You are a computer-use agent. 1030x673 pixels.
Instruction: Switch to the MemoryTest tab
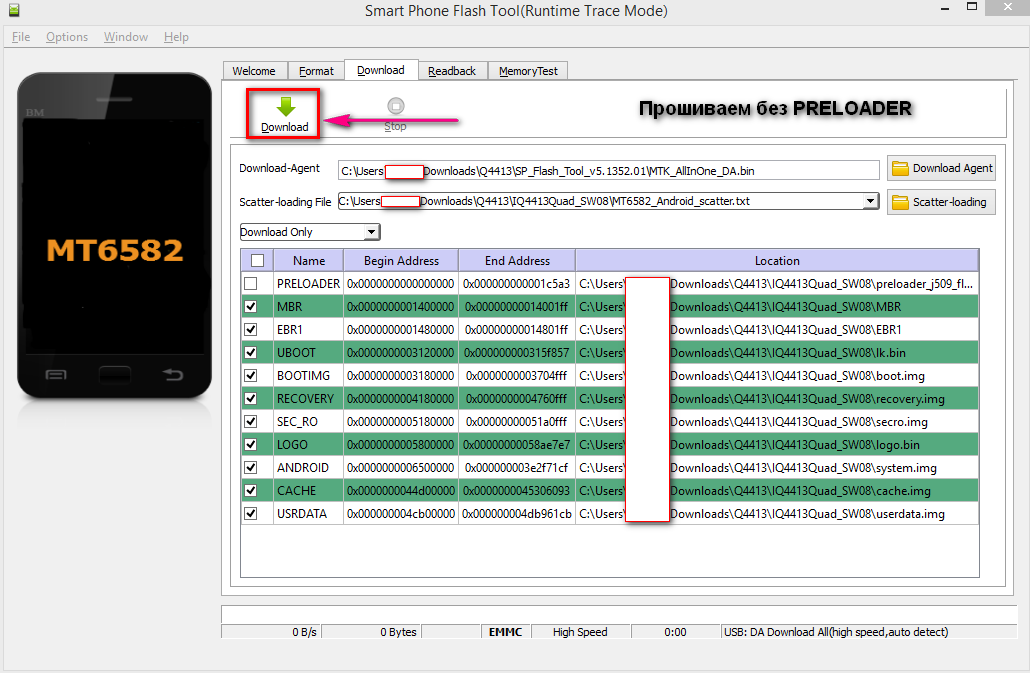tap(528, 71)
